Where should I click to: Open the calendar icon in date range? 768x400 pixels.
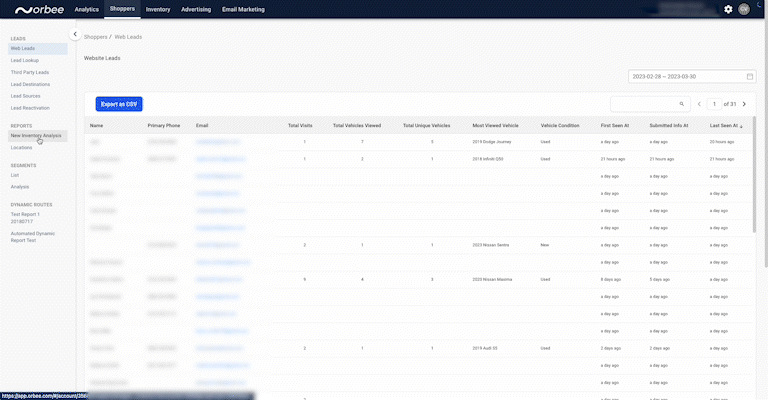(749, 76)
